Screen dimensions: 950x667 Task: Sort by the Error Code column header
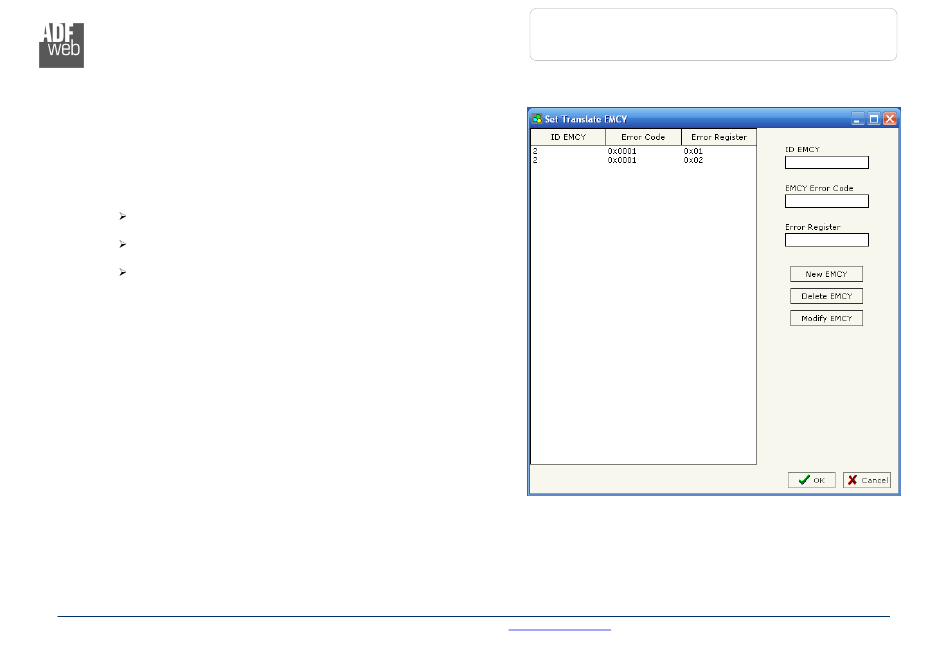(643, 137)
